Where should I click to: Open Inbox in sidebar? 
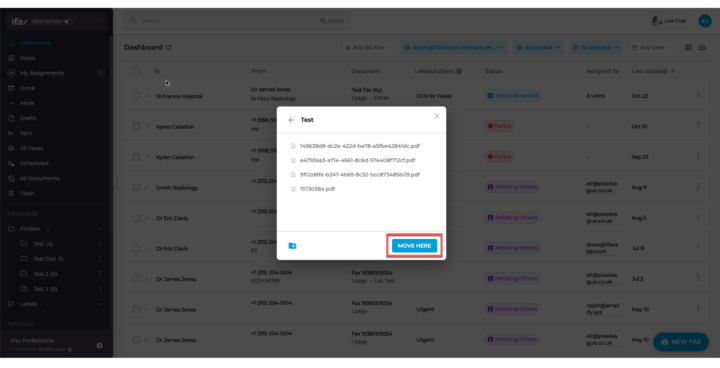(x=28, y=58)
